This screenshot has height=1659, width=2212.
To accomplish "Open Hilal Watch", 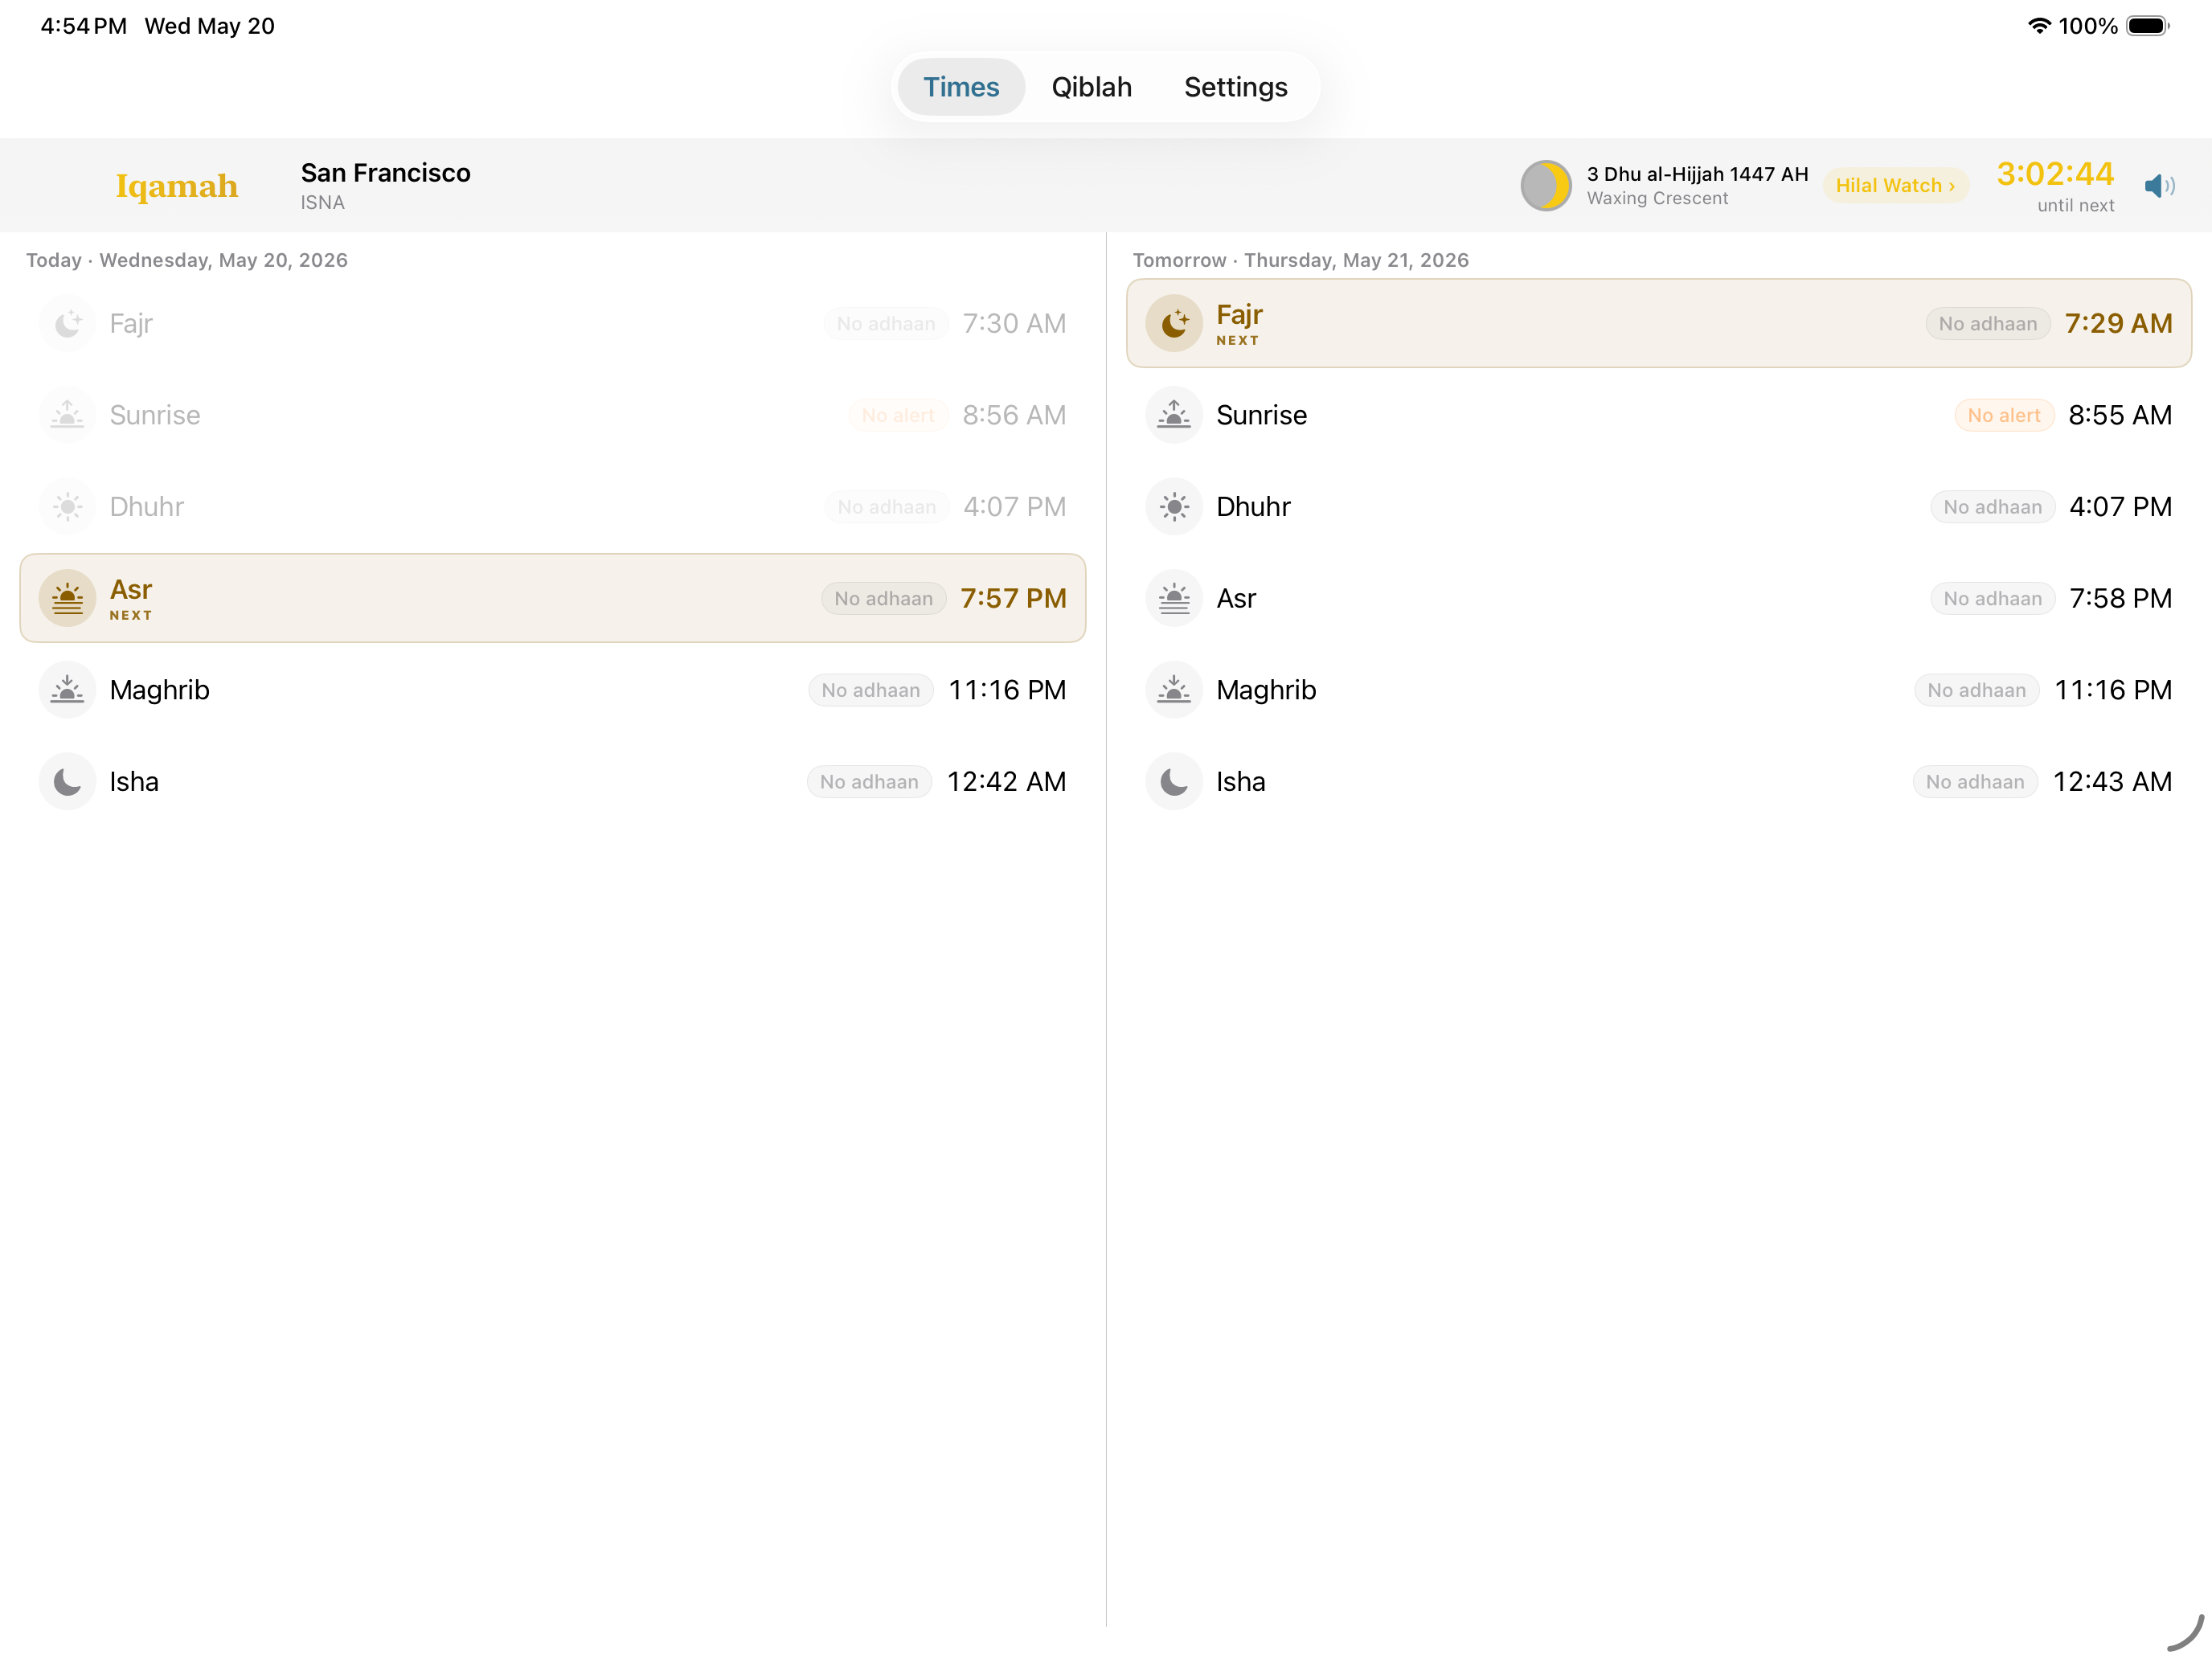I will click(x=1895, y=186).
